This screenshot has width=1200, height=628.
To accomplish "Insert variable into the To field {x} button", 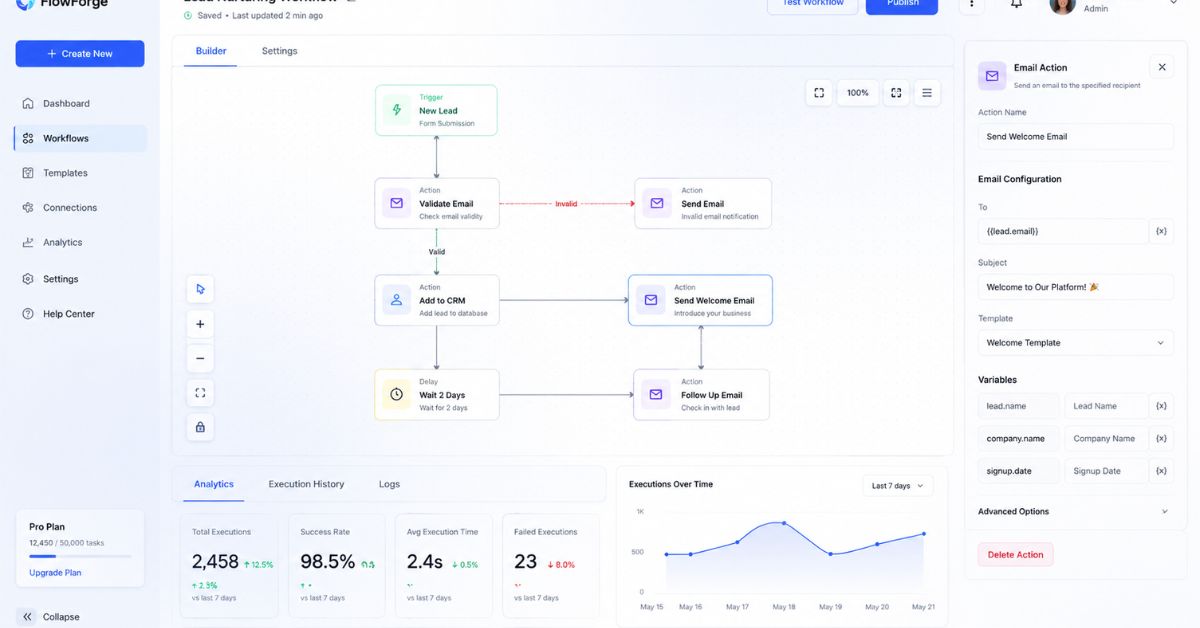I will click(1161, 231).
